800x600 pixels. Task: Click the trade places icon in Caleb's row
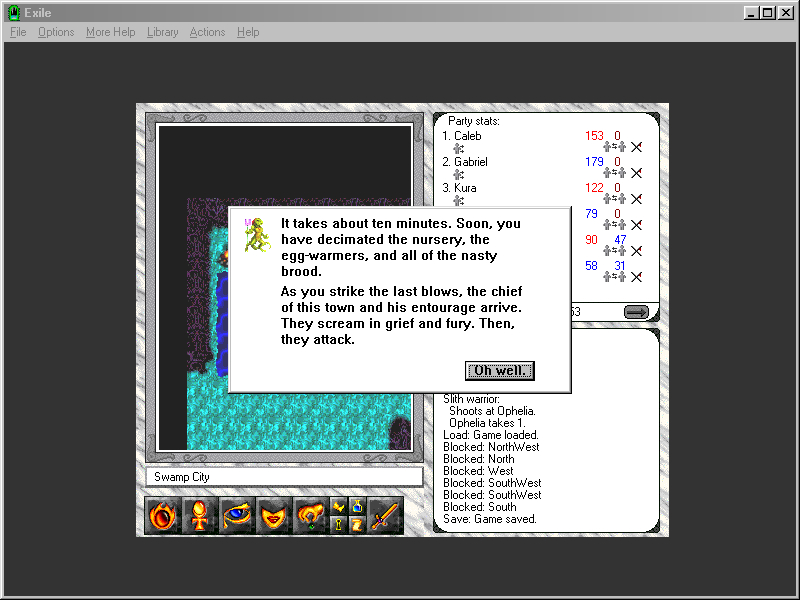tap(614, 147)
